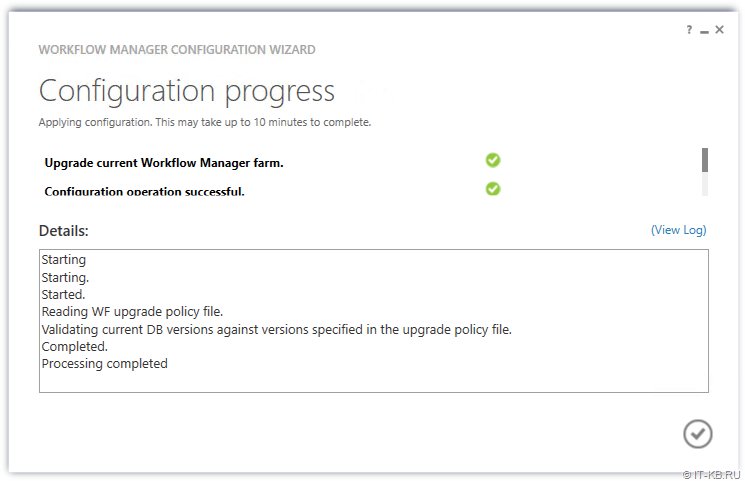Minimize the configuration wizard window

tap(704, 31)
